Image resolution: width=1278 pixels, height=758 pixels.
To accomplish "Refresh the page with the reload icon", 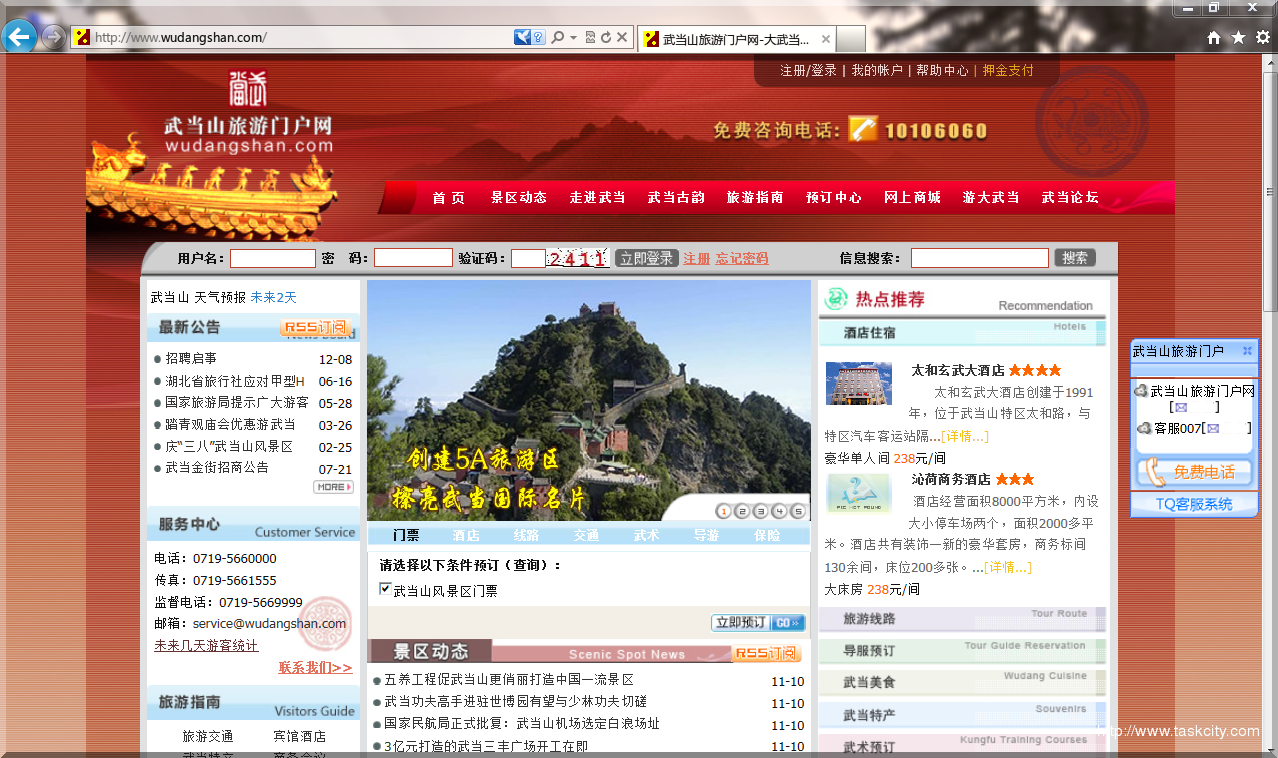I will tap(606, 38).
